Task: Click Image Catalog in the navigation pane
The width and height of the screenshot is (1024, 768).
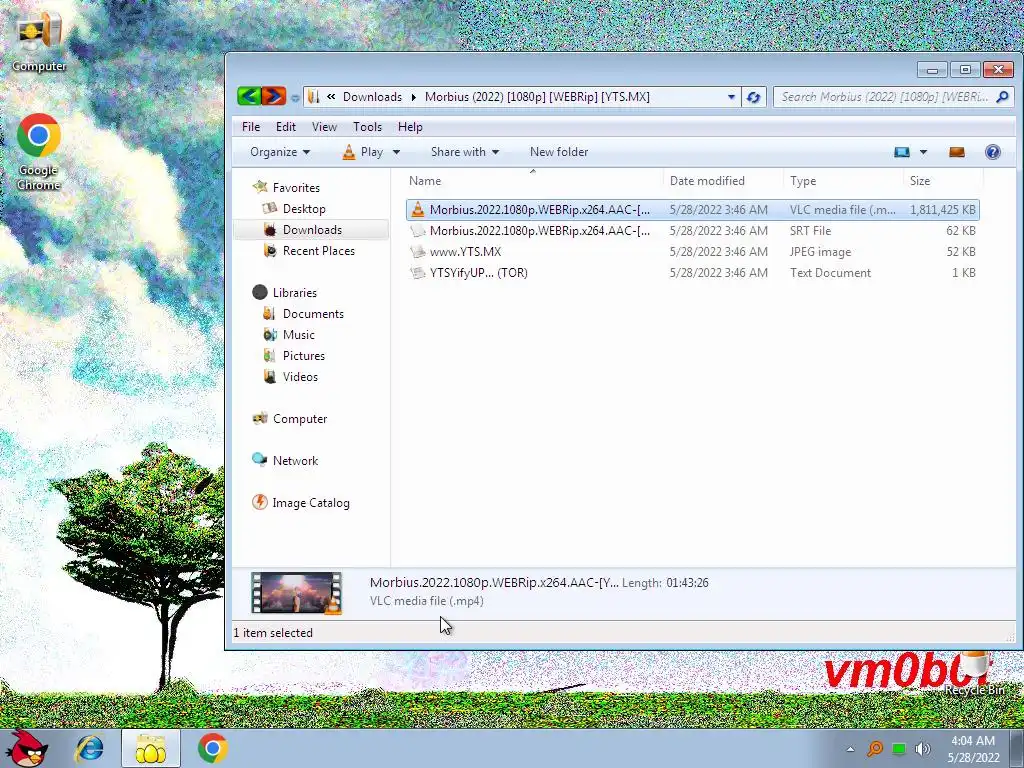Action: 311,502
